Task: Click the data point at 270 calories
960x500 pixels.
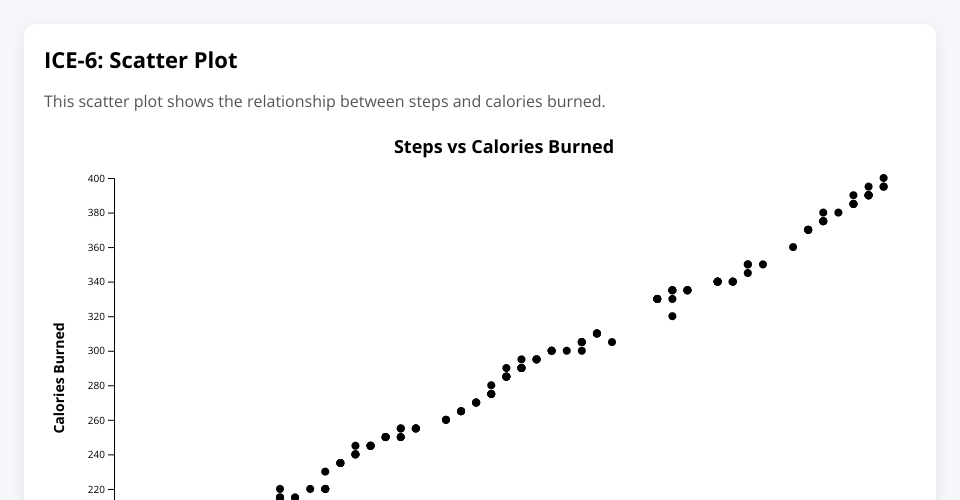Action: click(x=476, y=403)
